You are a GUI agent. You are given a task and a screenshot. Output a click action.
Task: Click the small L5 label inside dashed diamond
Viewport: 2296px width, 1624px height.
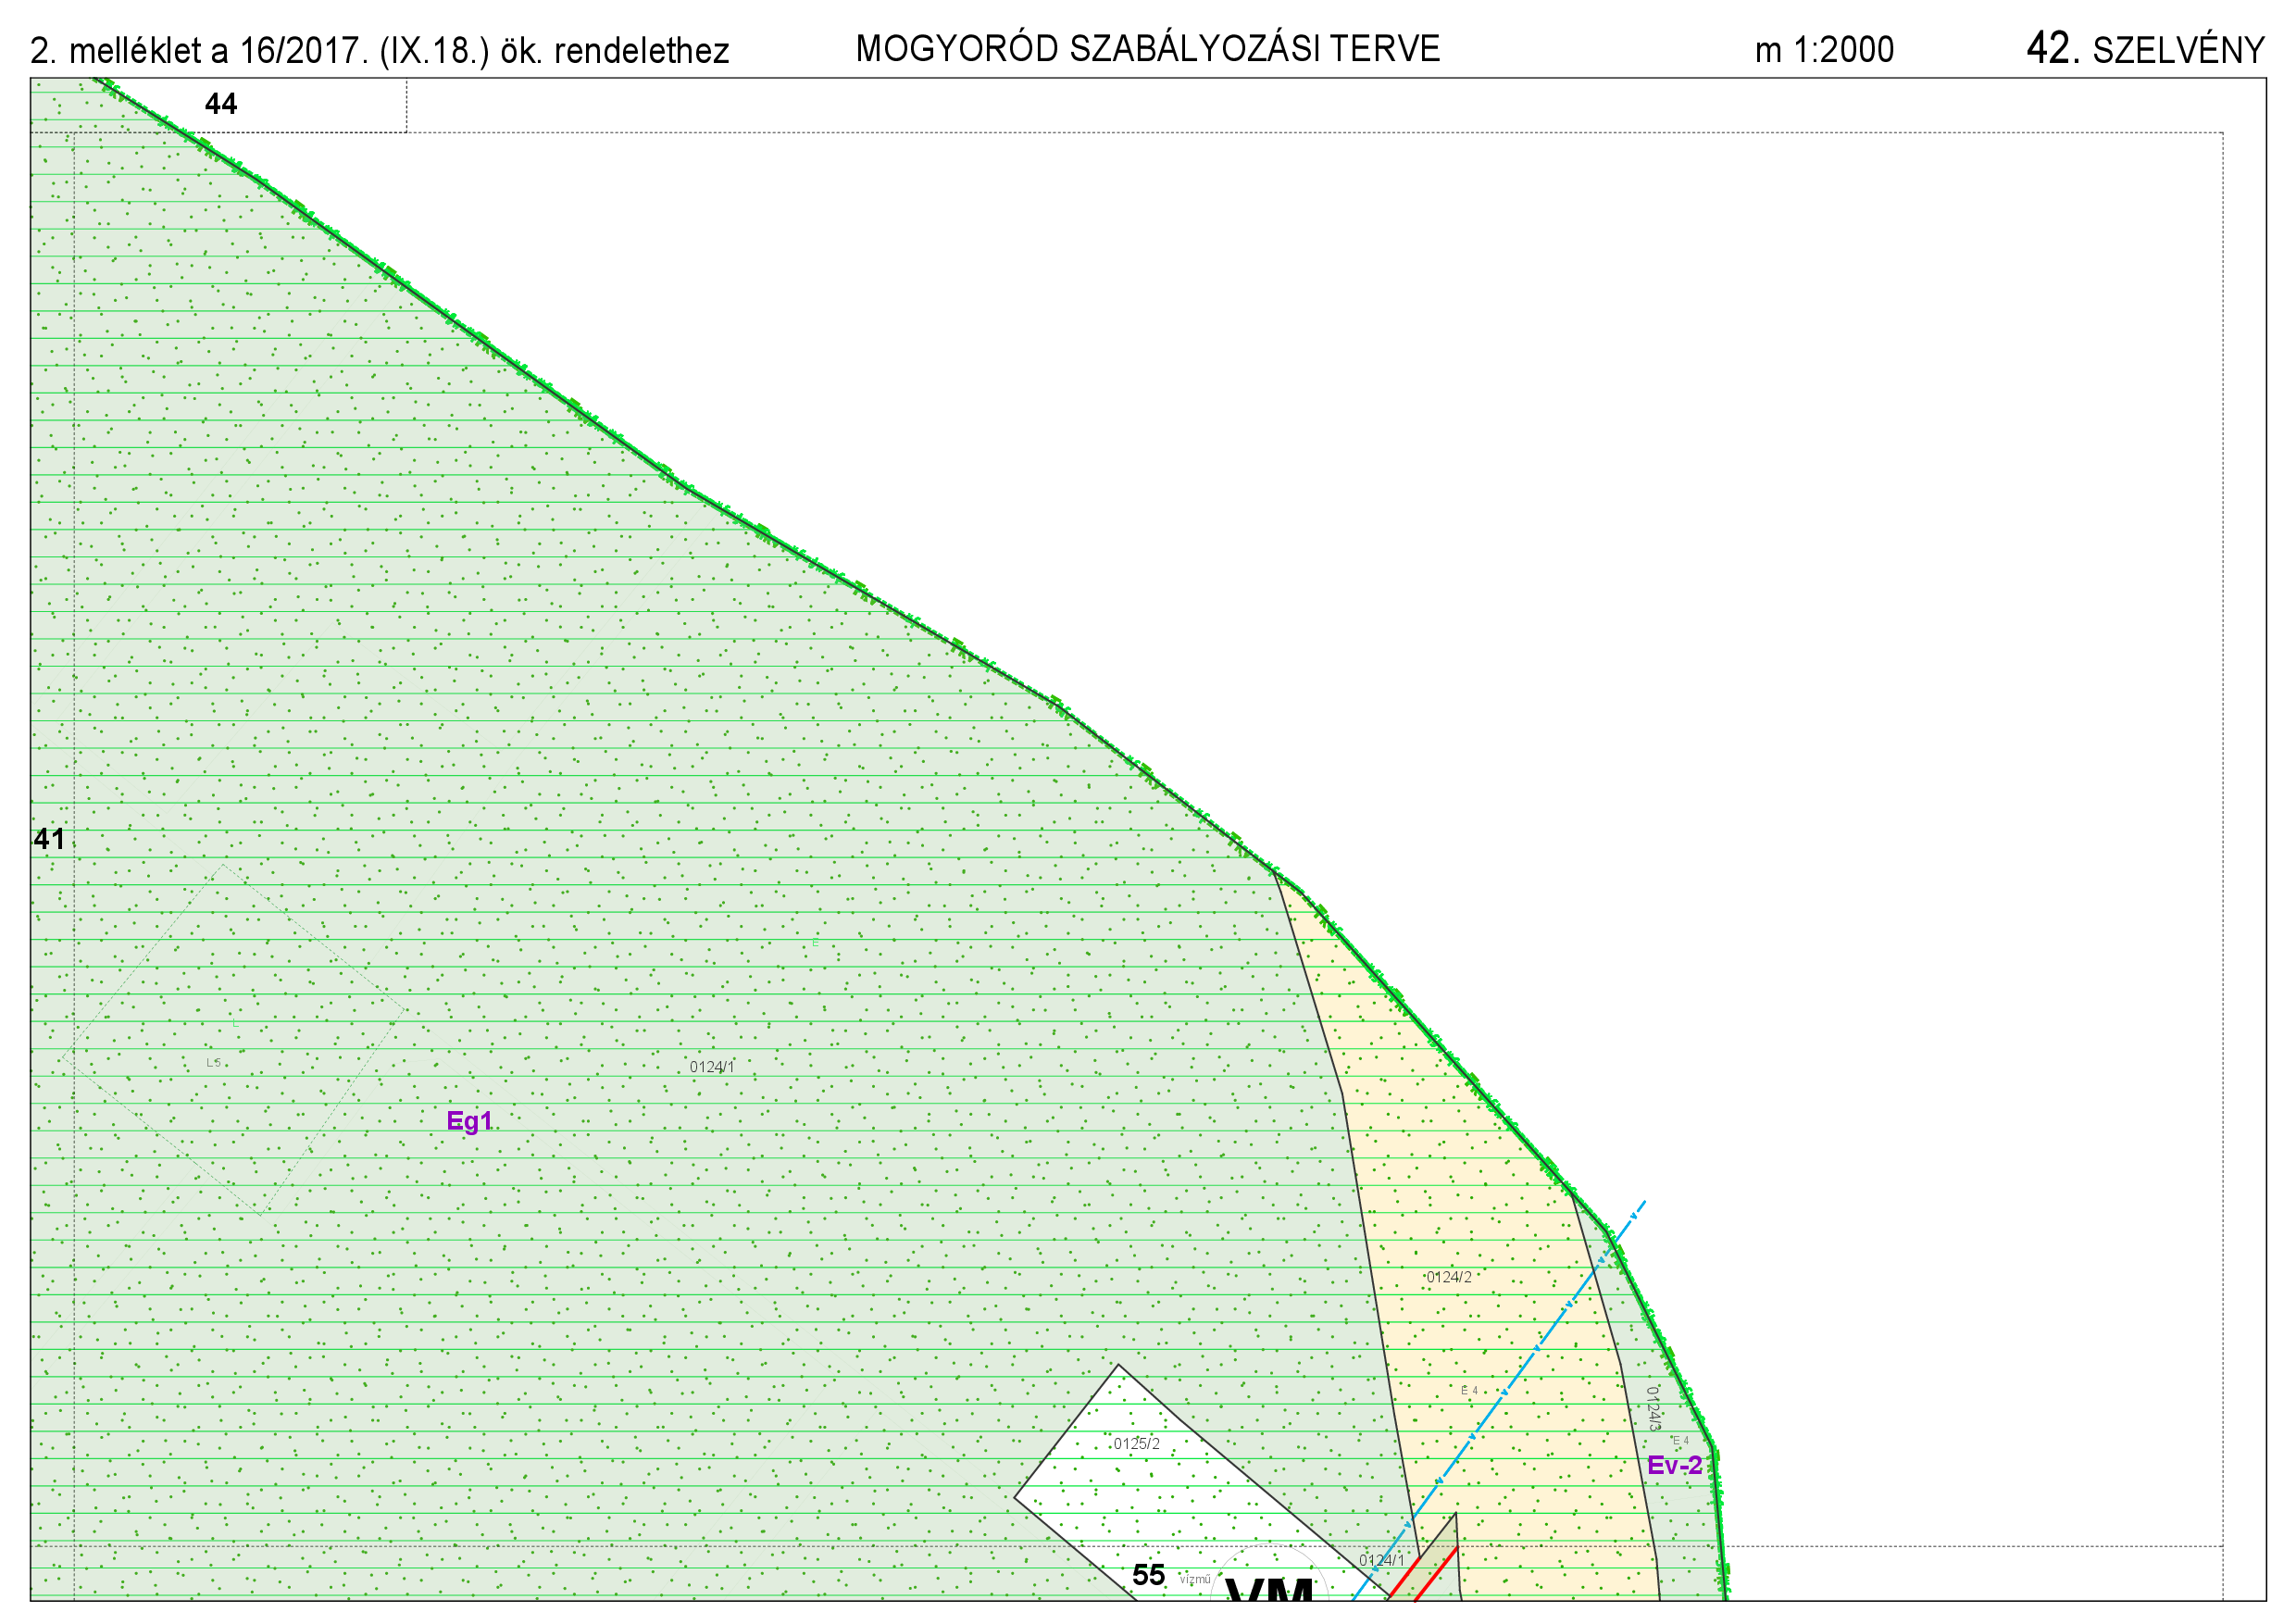click(213, 1062)
